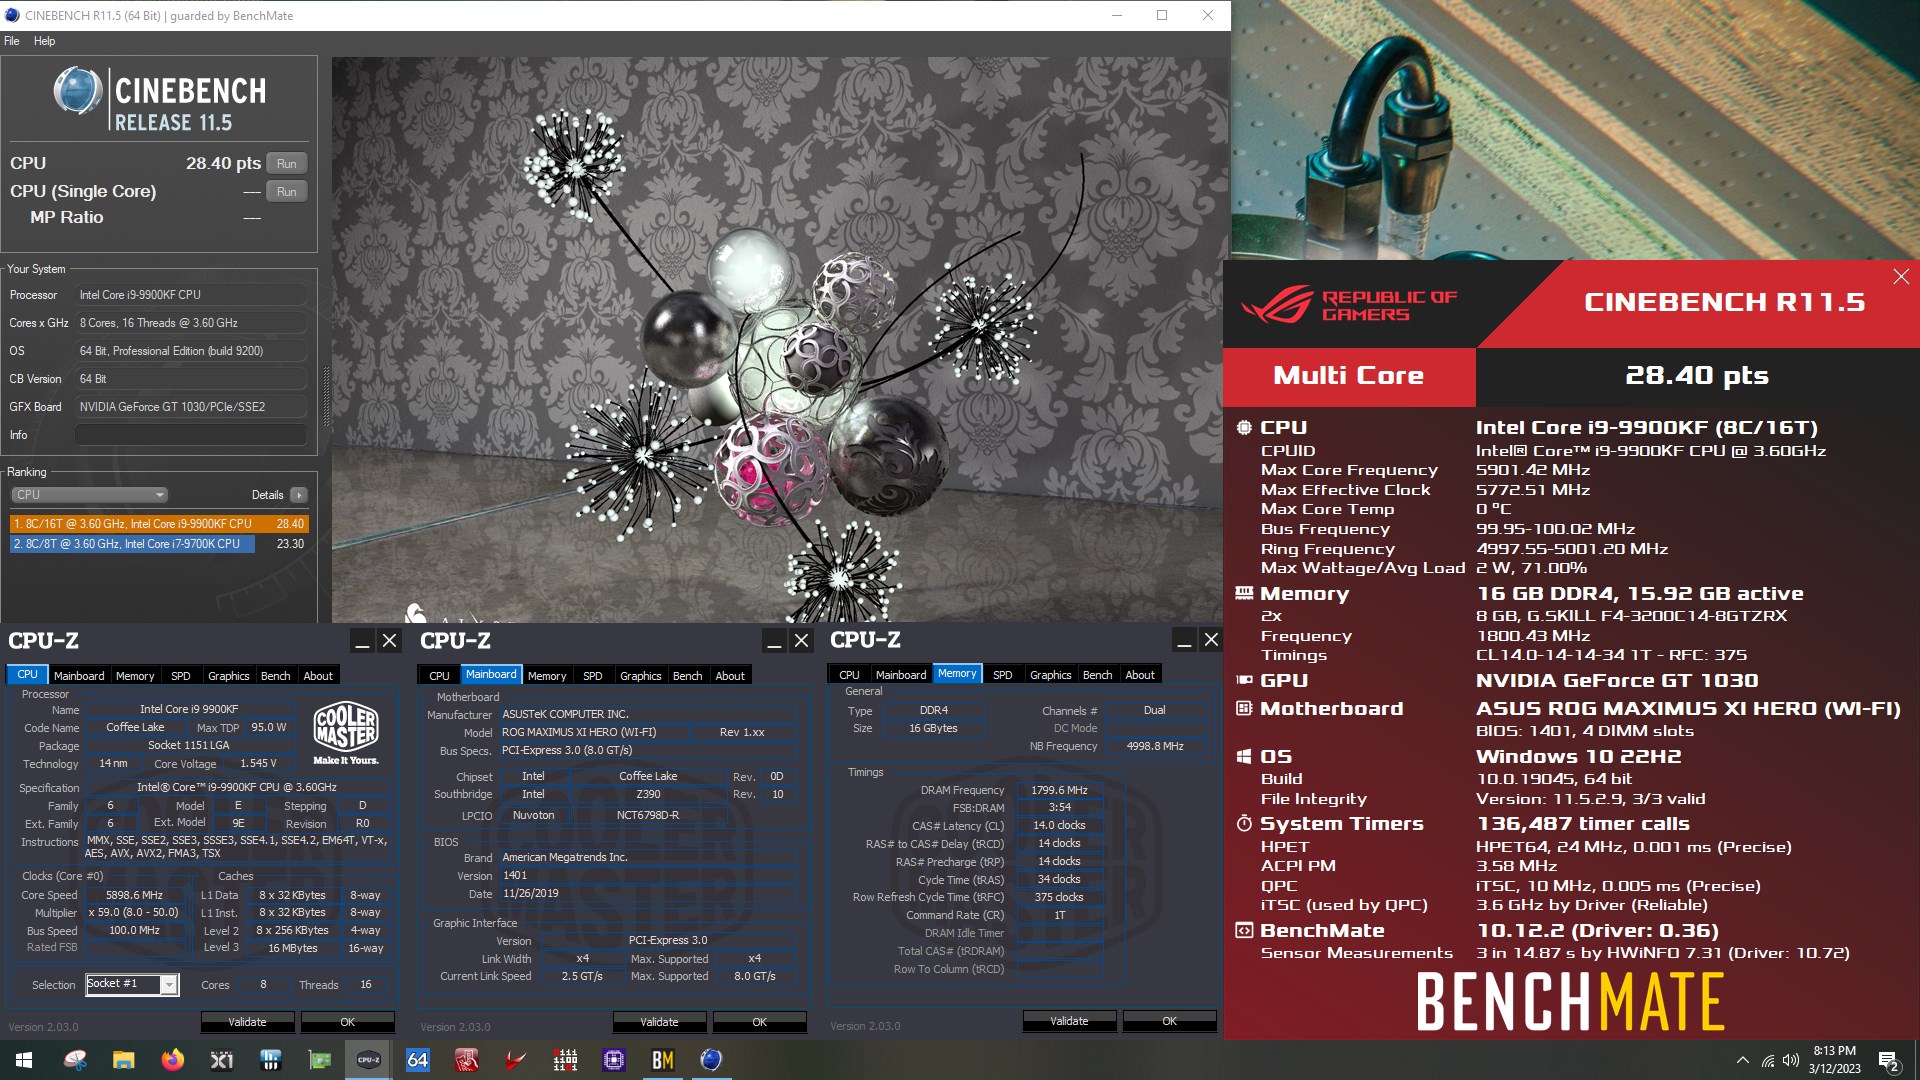
Task: Click the NB Frequency value 4998.8 MHz
Action: pyautogui.click(x=1155, y=746)
